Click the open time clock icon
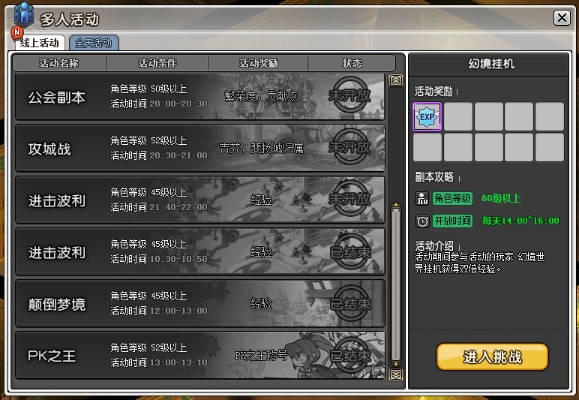The image size is (579, 400). pos(422,221)
